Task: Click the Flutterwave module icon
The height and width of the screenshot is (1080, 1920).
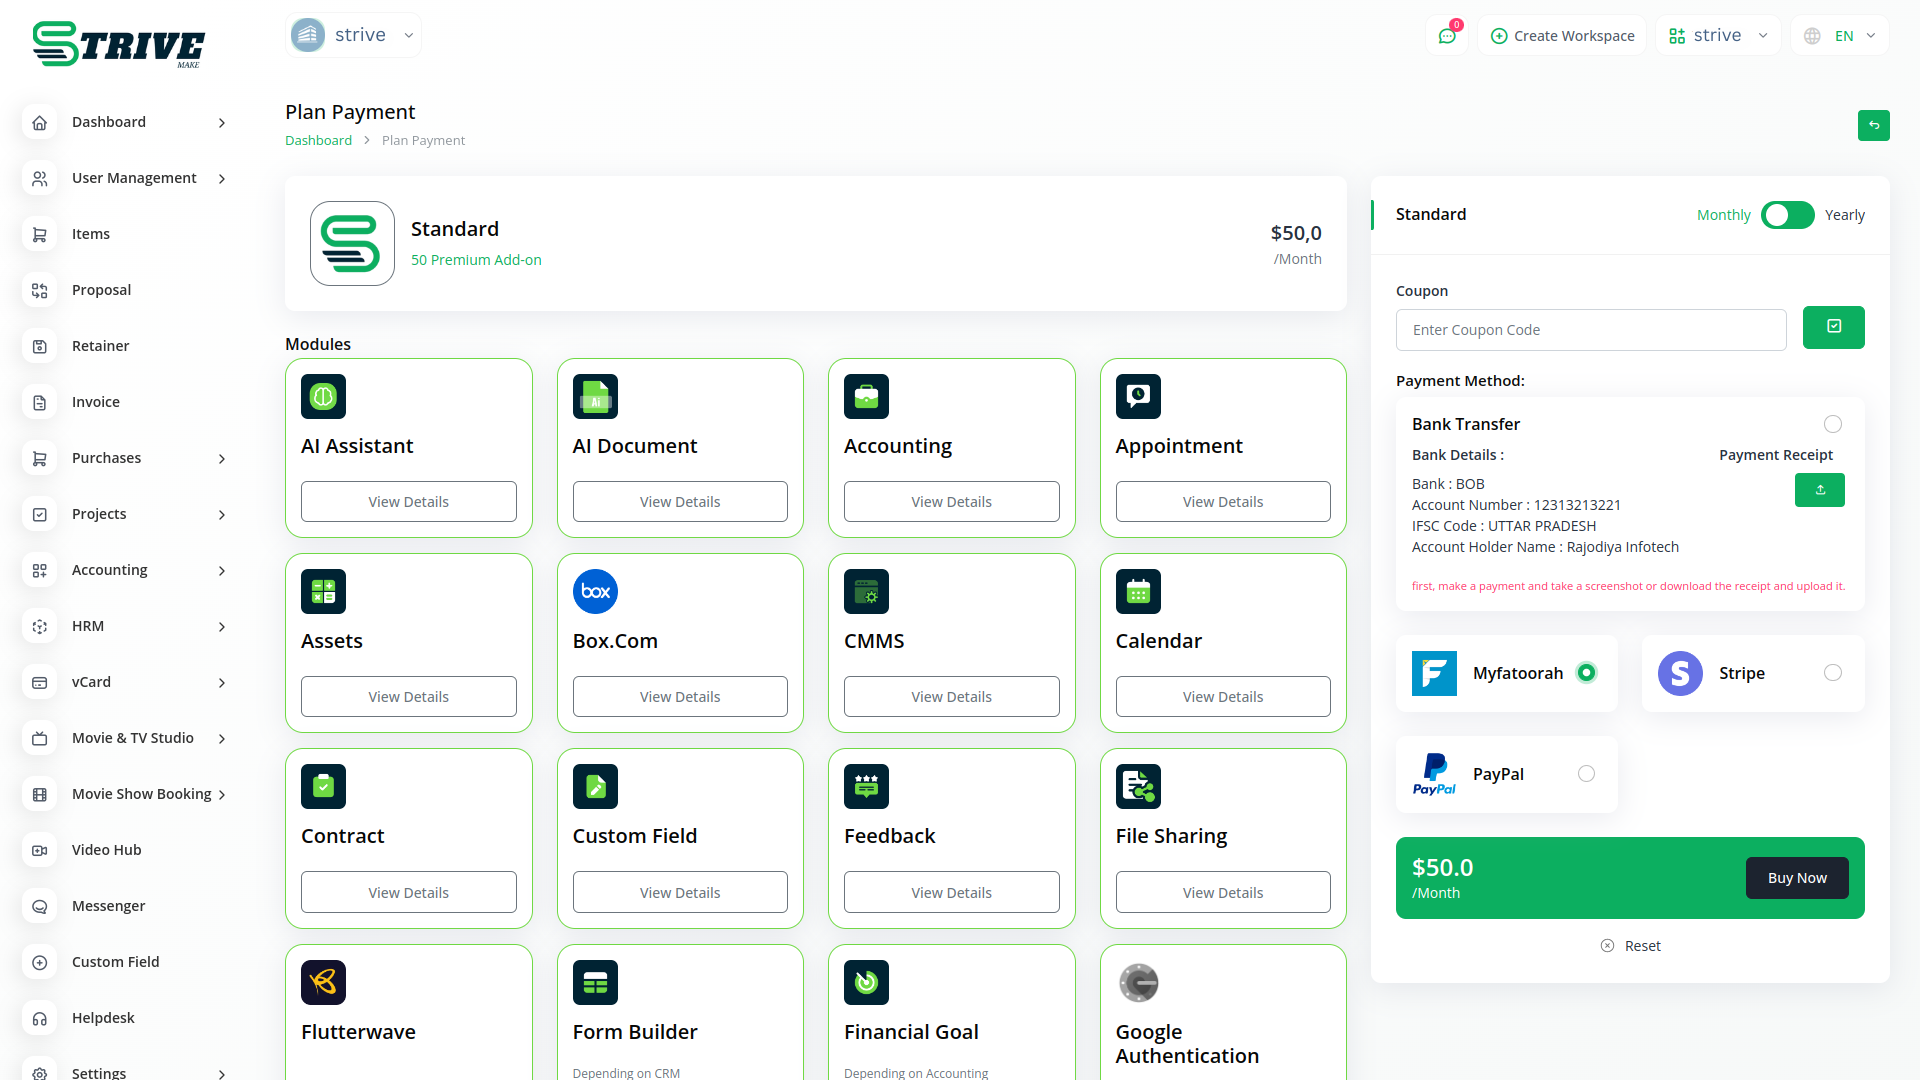Action: [323, 983]
